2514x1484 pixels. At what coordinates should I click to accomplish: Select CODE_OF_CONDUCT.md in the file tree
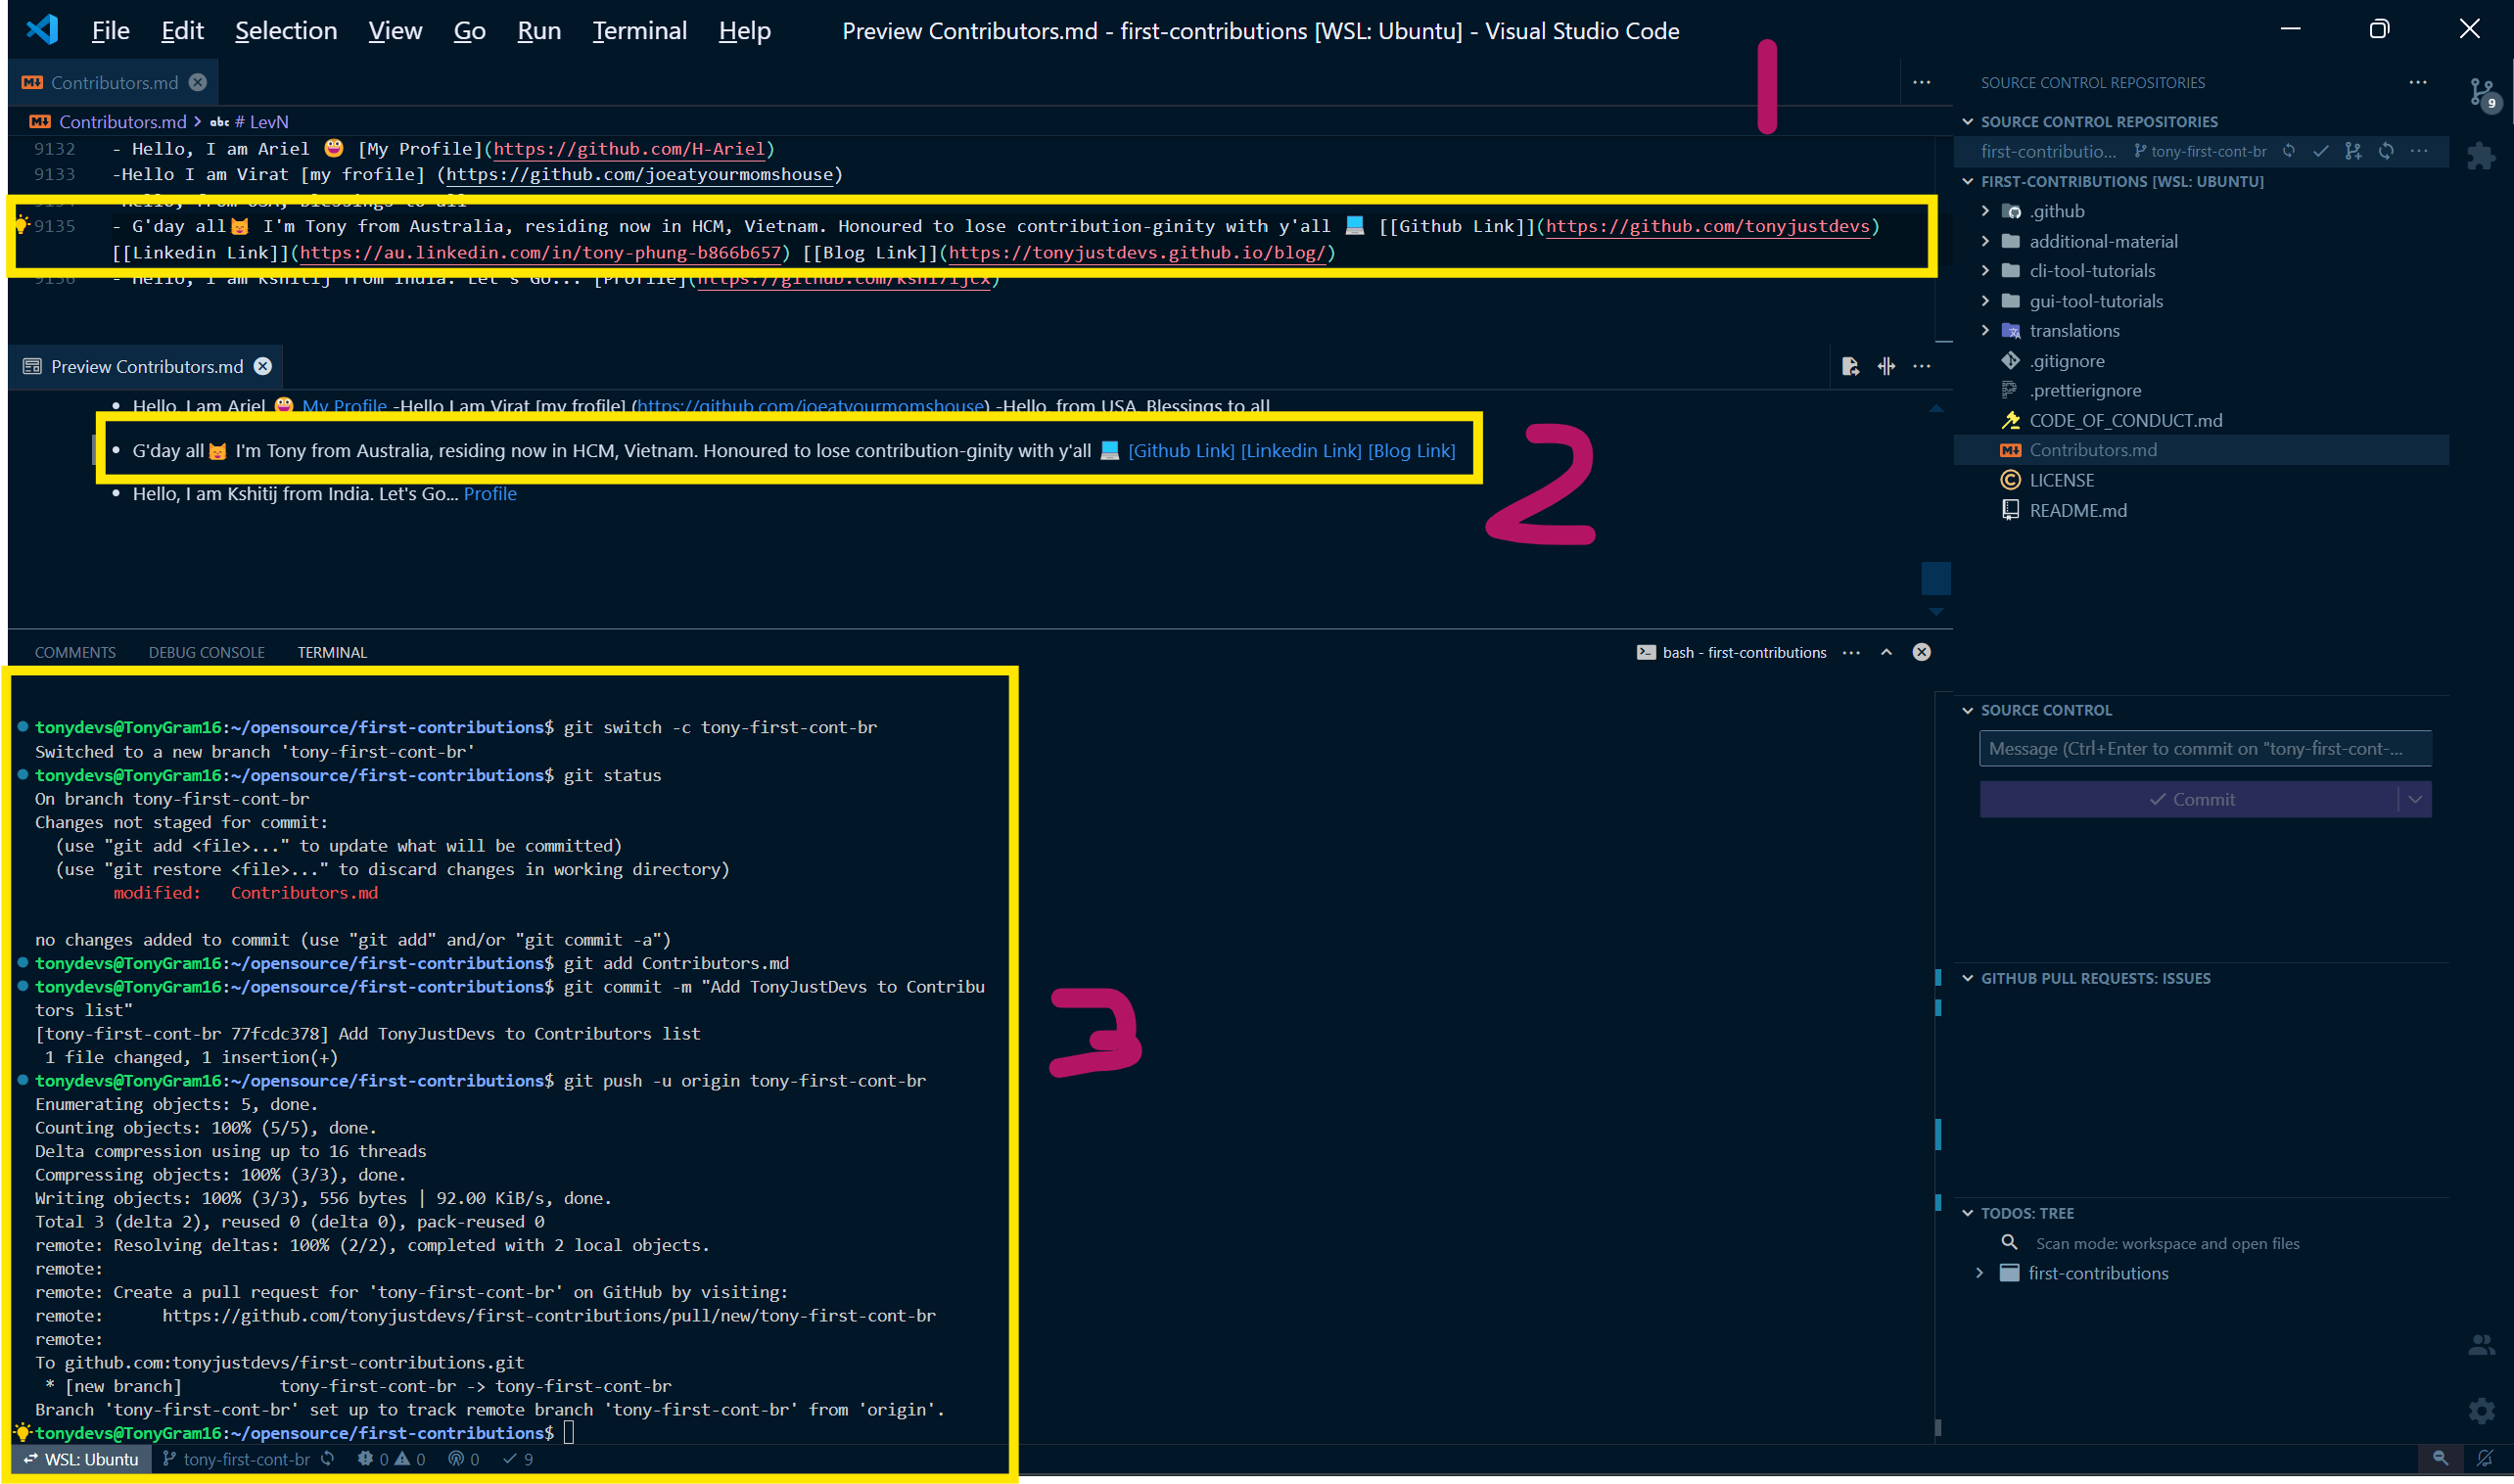(2125, 420)
